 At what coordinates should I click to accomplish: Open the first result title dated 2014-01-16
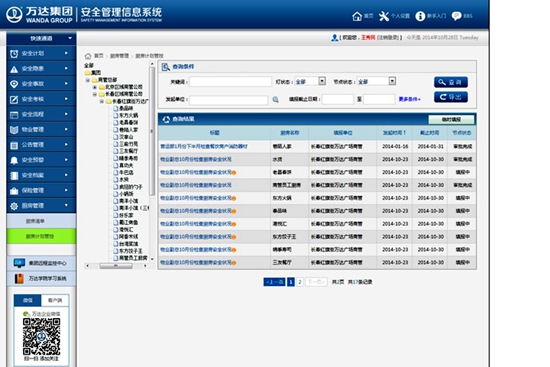click(x=204, y=147)
